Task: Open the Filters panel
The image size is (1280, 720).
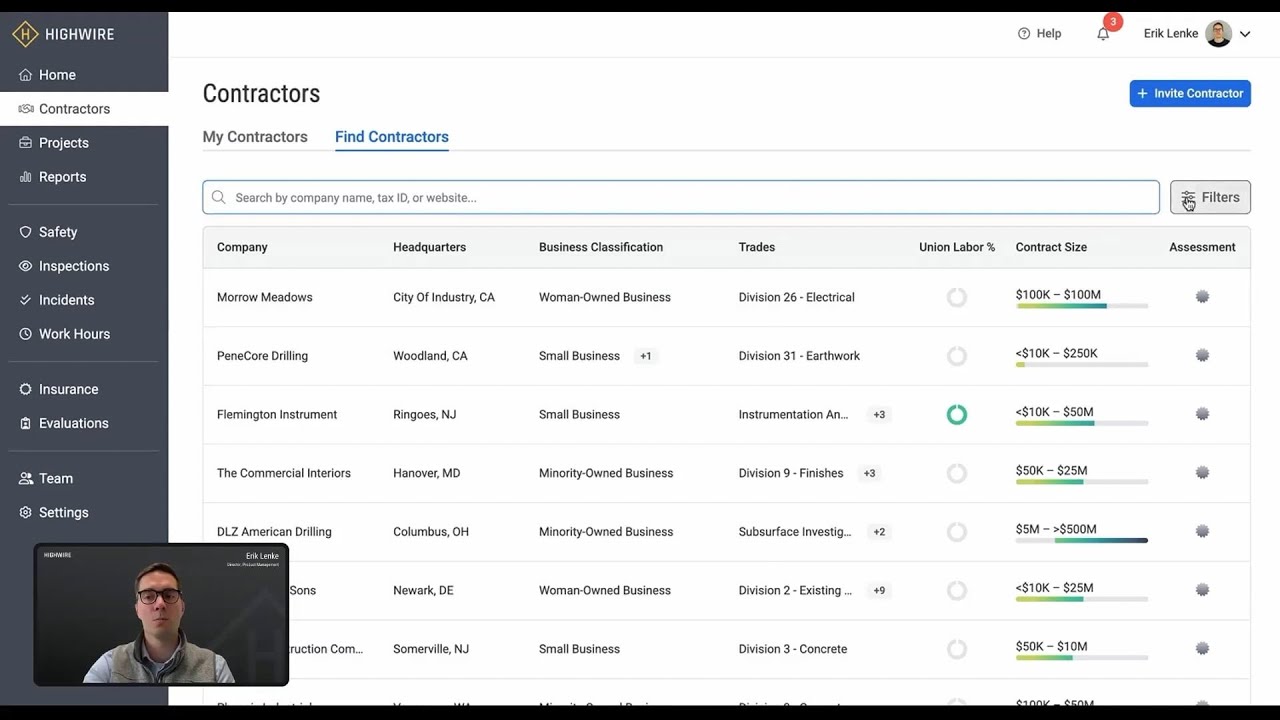Action: [1210, 197]
